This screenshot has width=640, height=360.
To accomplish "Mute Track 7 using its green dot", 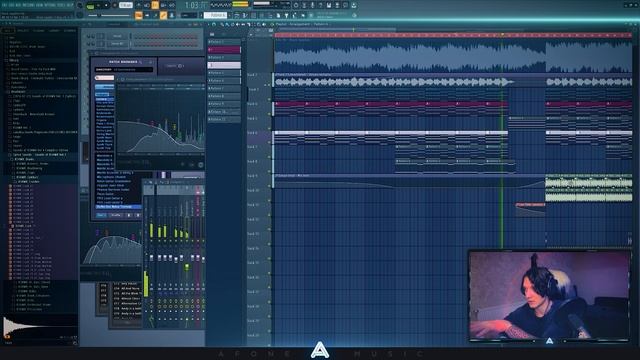I will point(269,157).
